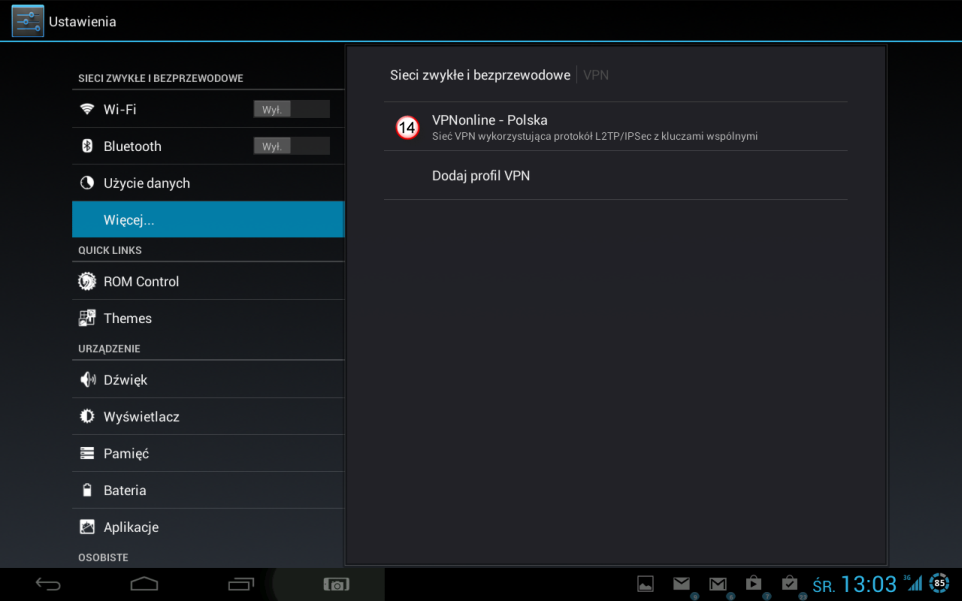The height and width of the screenshot is (601, 962).
Task: Tap the screenshot camera button
Action: (x=336, y=584)
